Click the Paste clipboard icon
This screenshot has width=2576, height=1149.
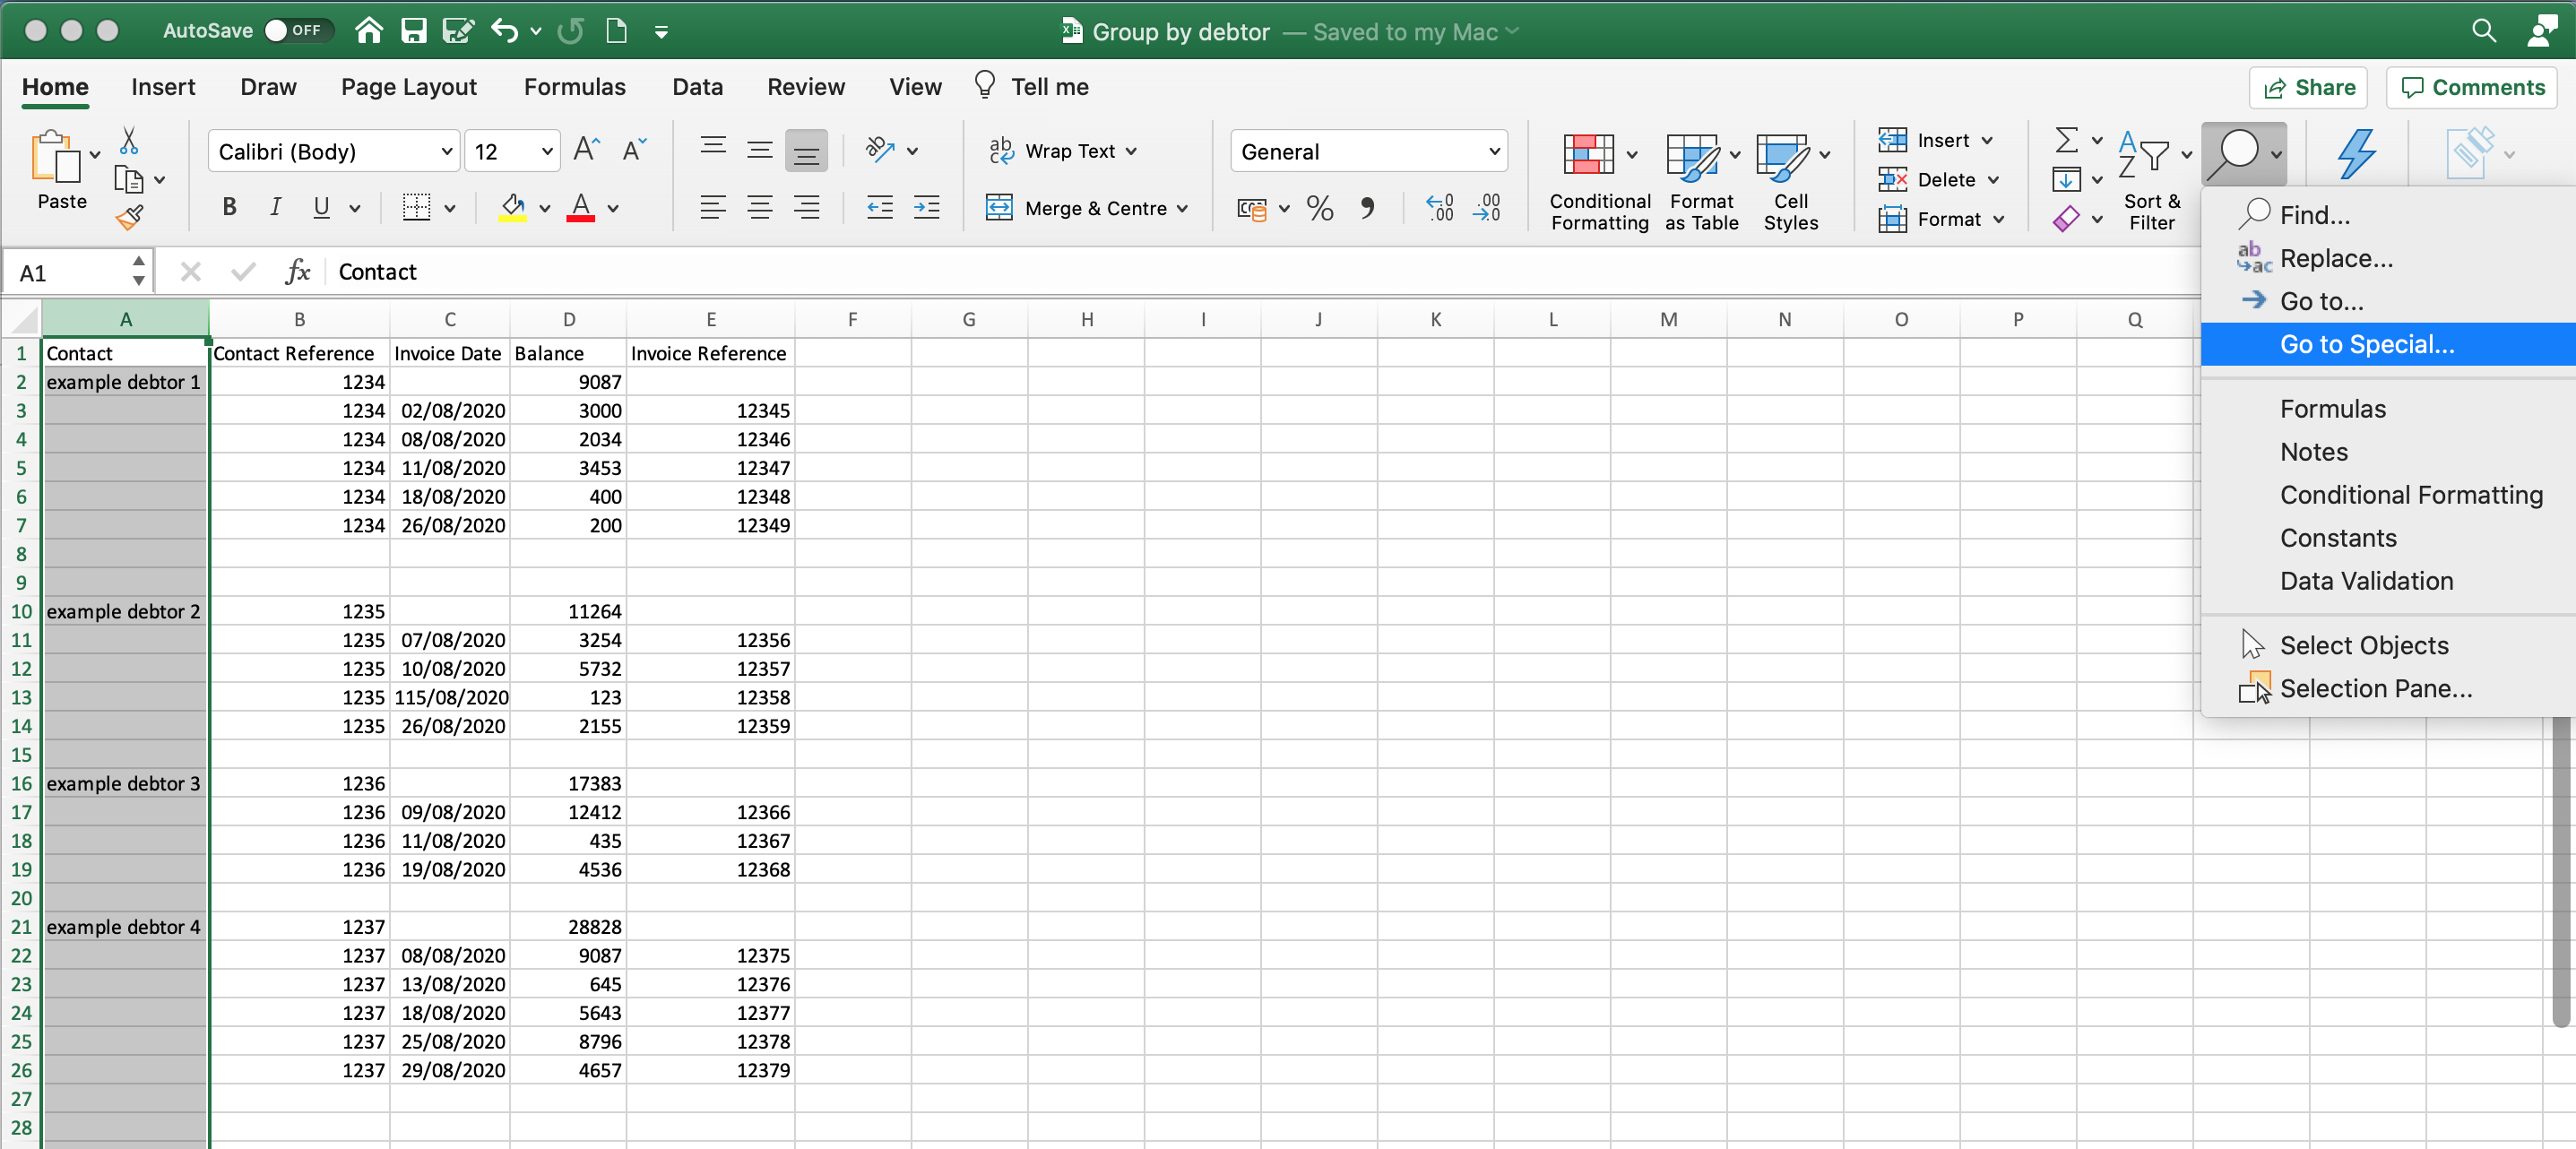[56, 158]
